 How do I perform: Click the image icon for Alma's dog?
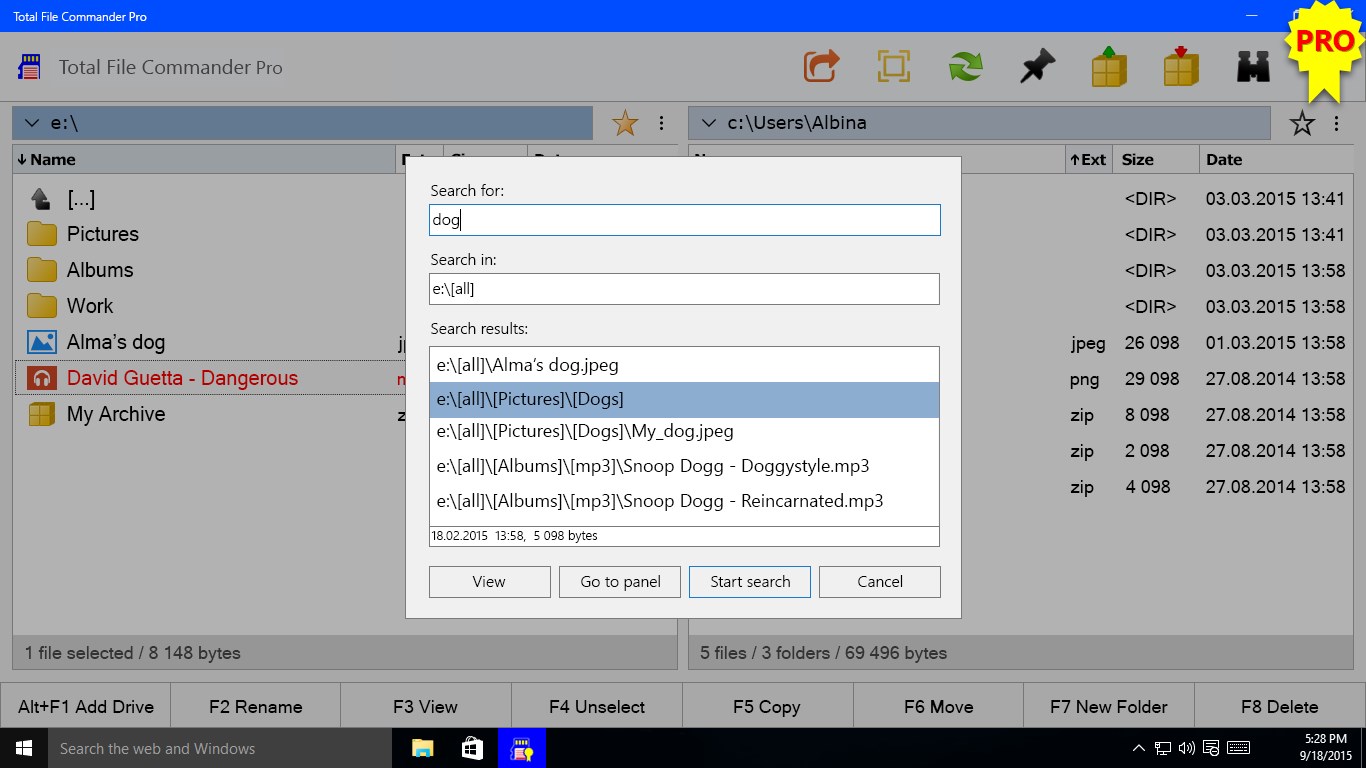coord(41,342)
